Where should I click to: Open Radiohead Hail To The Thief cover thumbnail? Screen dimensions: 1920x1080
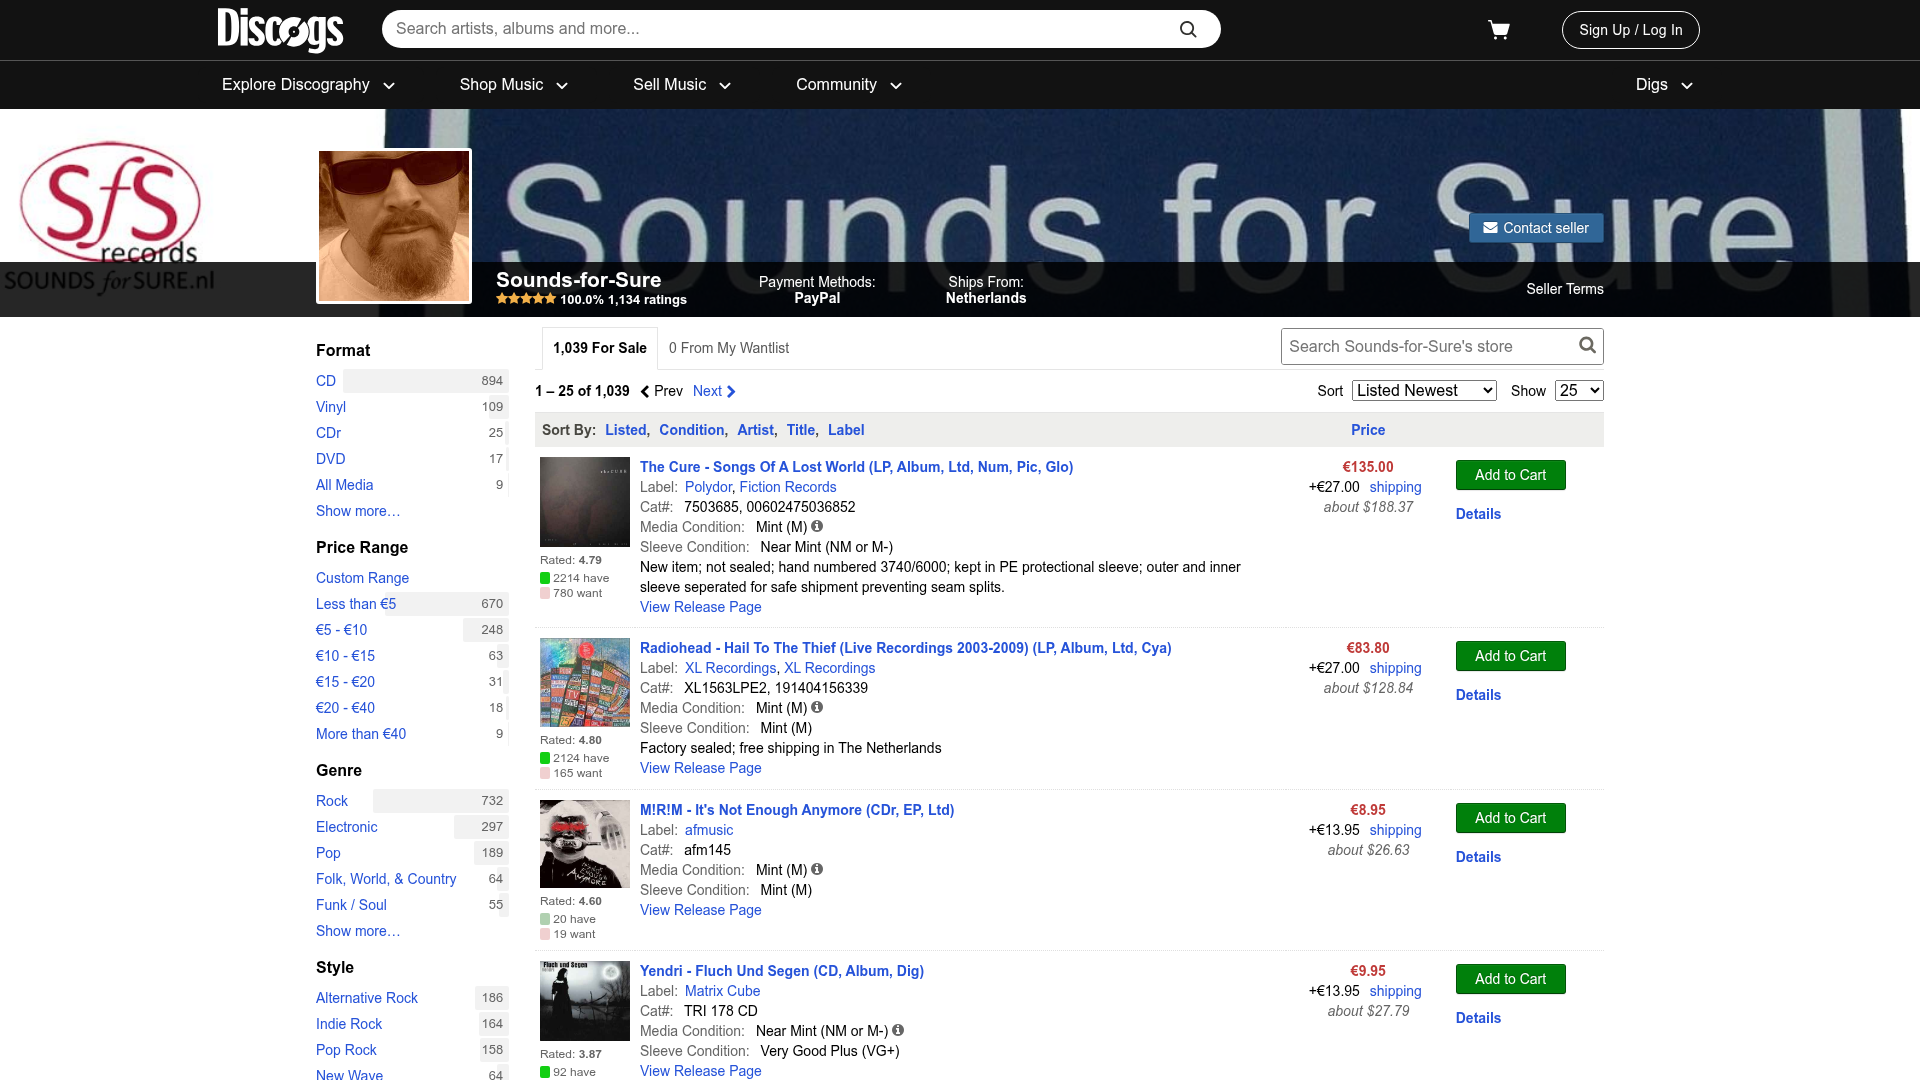[585, 683]
